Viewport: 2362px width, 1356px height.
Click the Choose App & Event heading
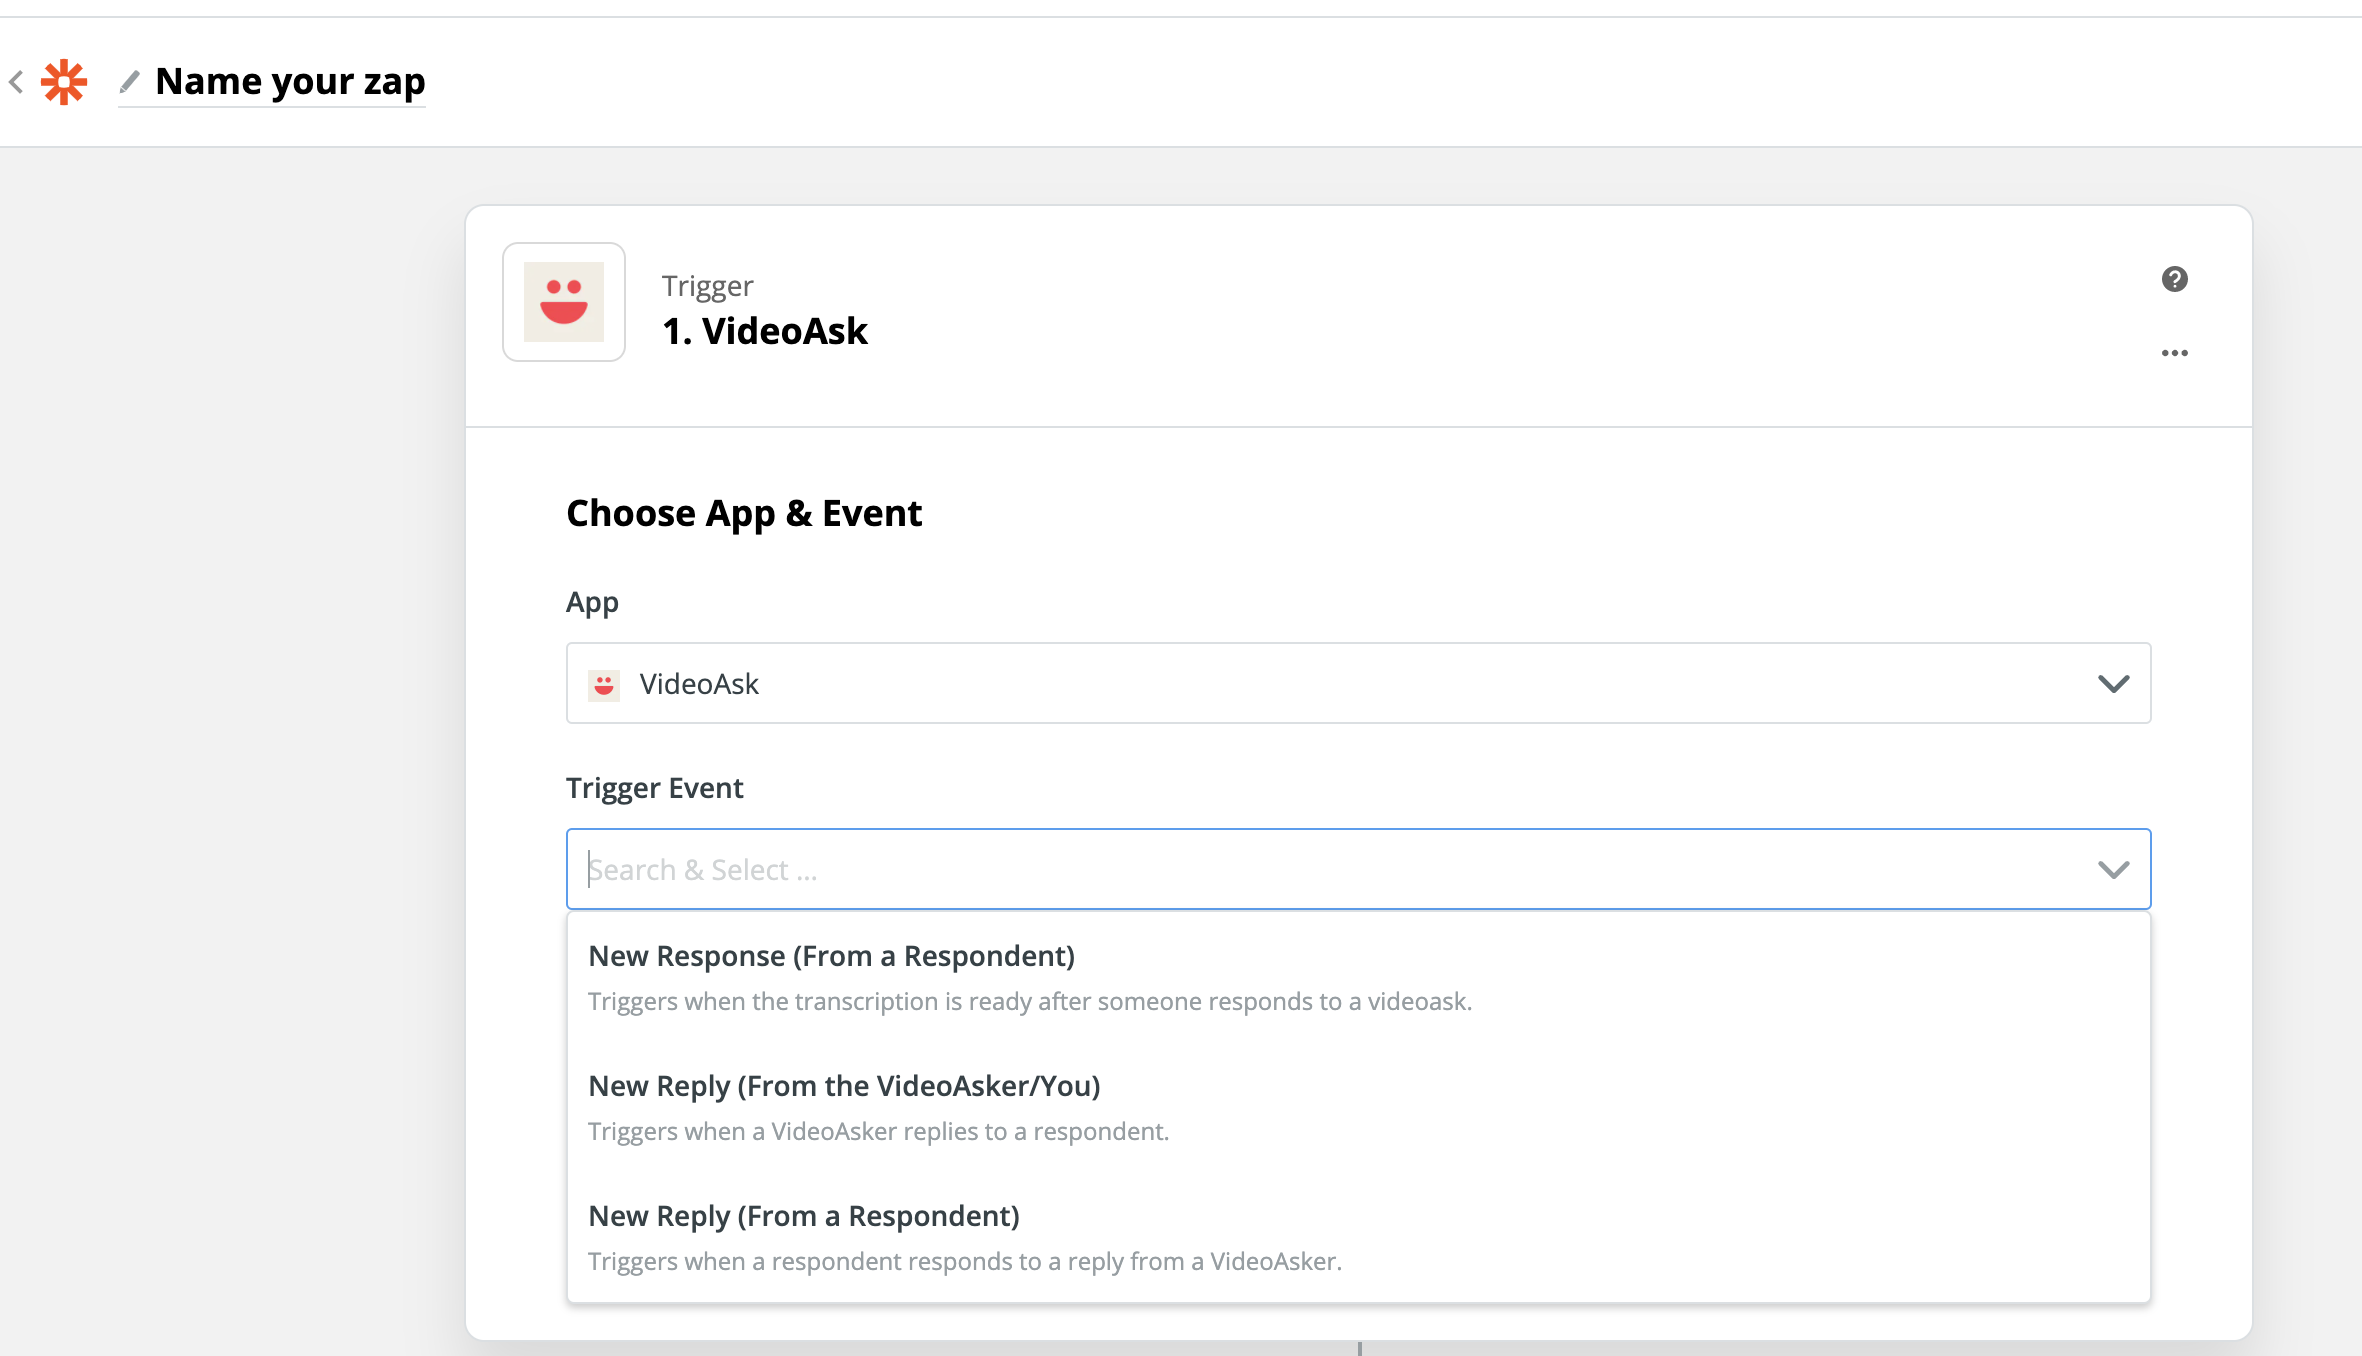pos(744,513)
